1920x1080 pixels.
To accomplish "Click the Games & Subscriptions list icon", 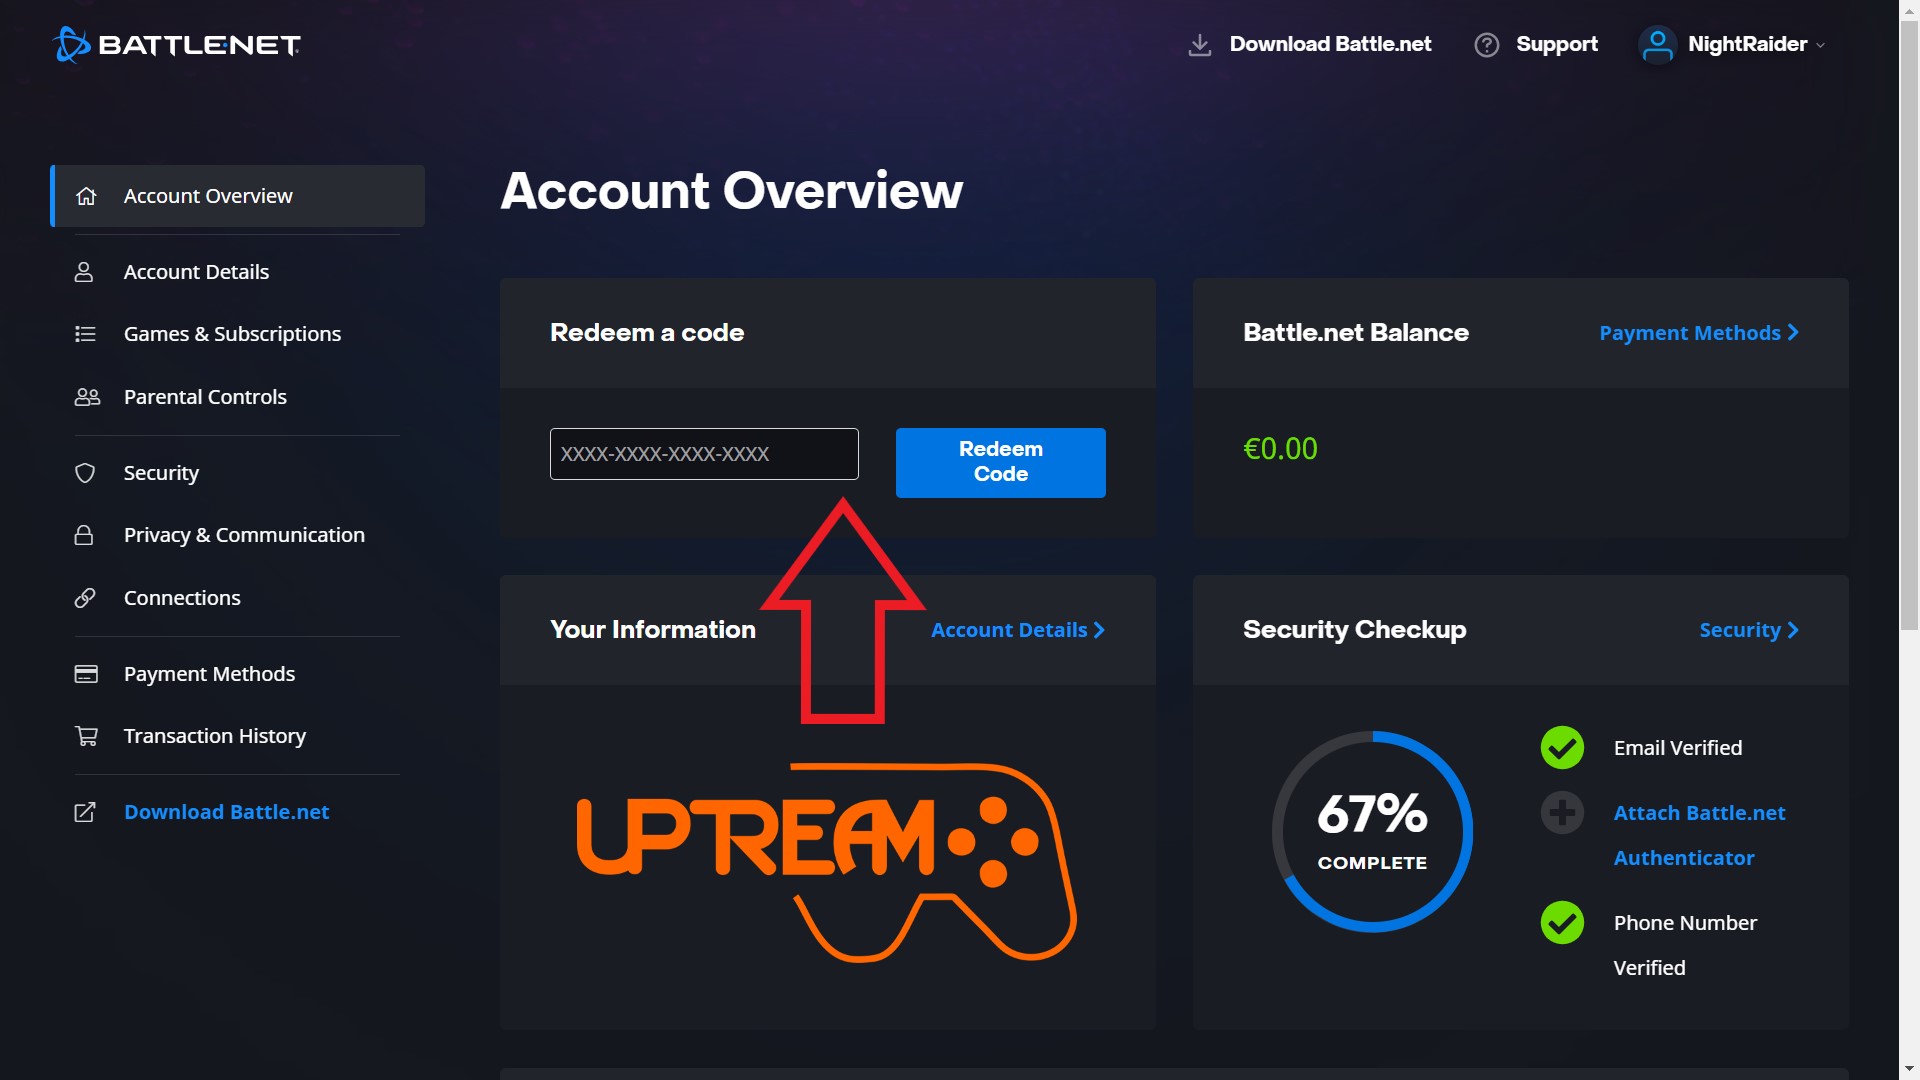I will [x=87, y=334].
